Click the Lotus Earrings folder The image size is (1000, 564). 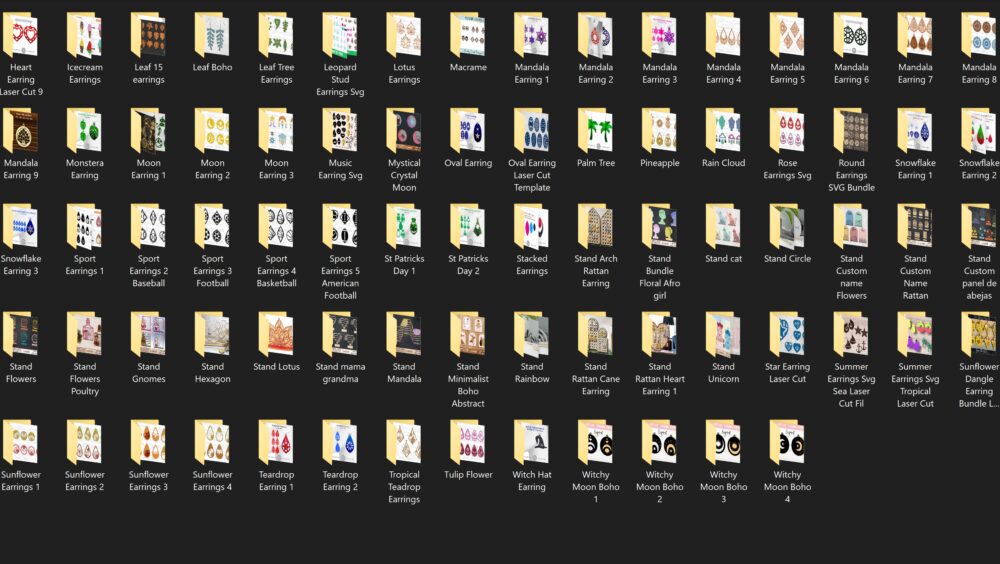tap(404, 36)
